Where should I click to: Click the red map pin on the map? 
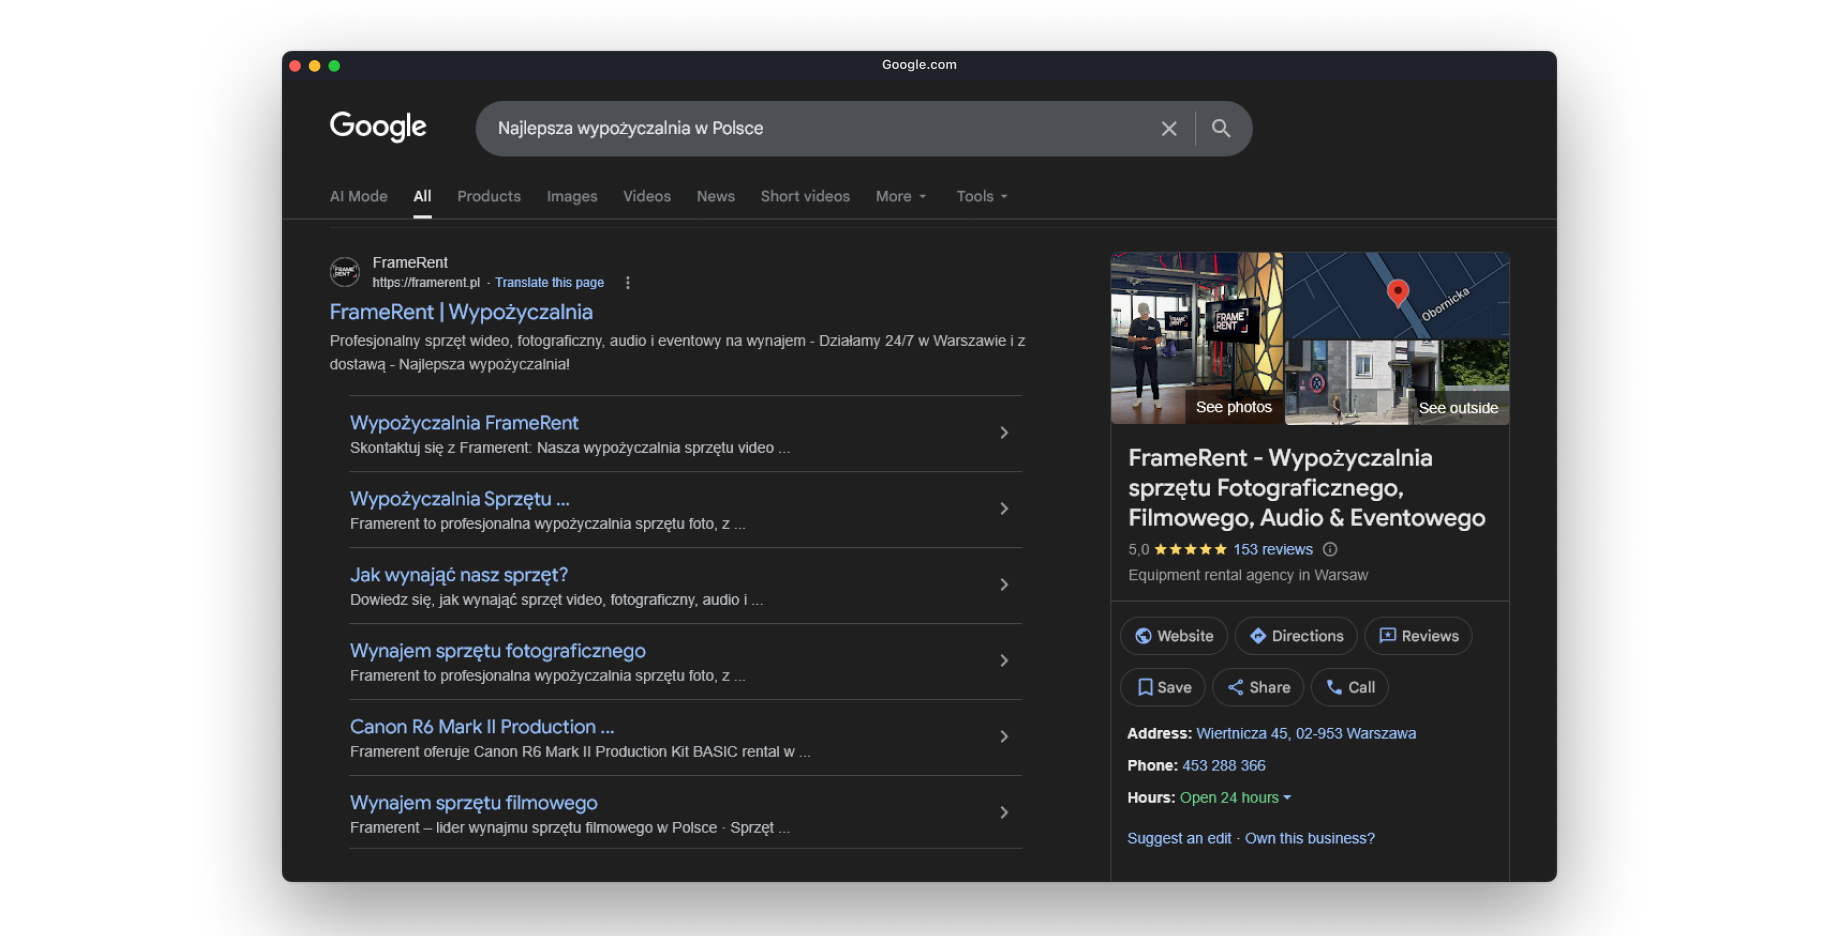(x=1397, y=292)
